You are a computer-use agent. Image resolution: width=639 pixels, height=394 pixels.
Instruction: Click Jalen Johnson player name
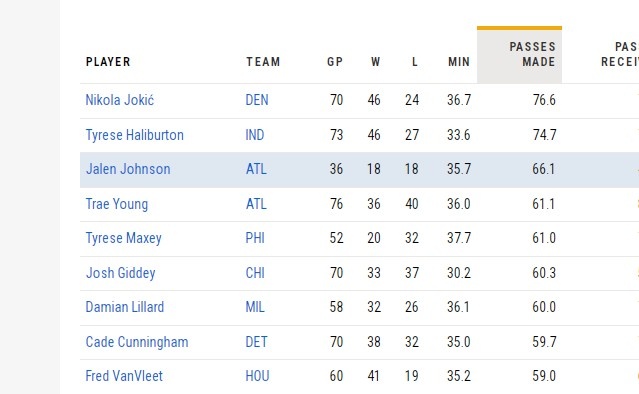(128, 169)
